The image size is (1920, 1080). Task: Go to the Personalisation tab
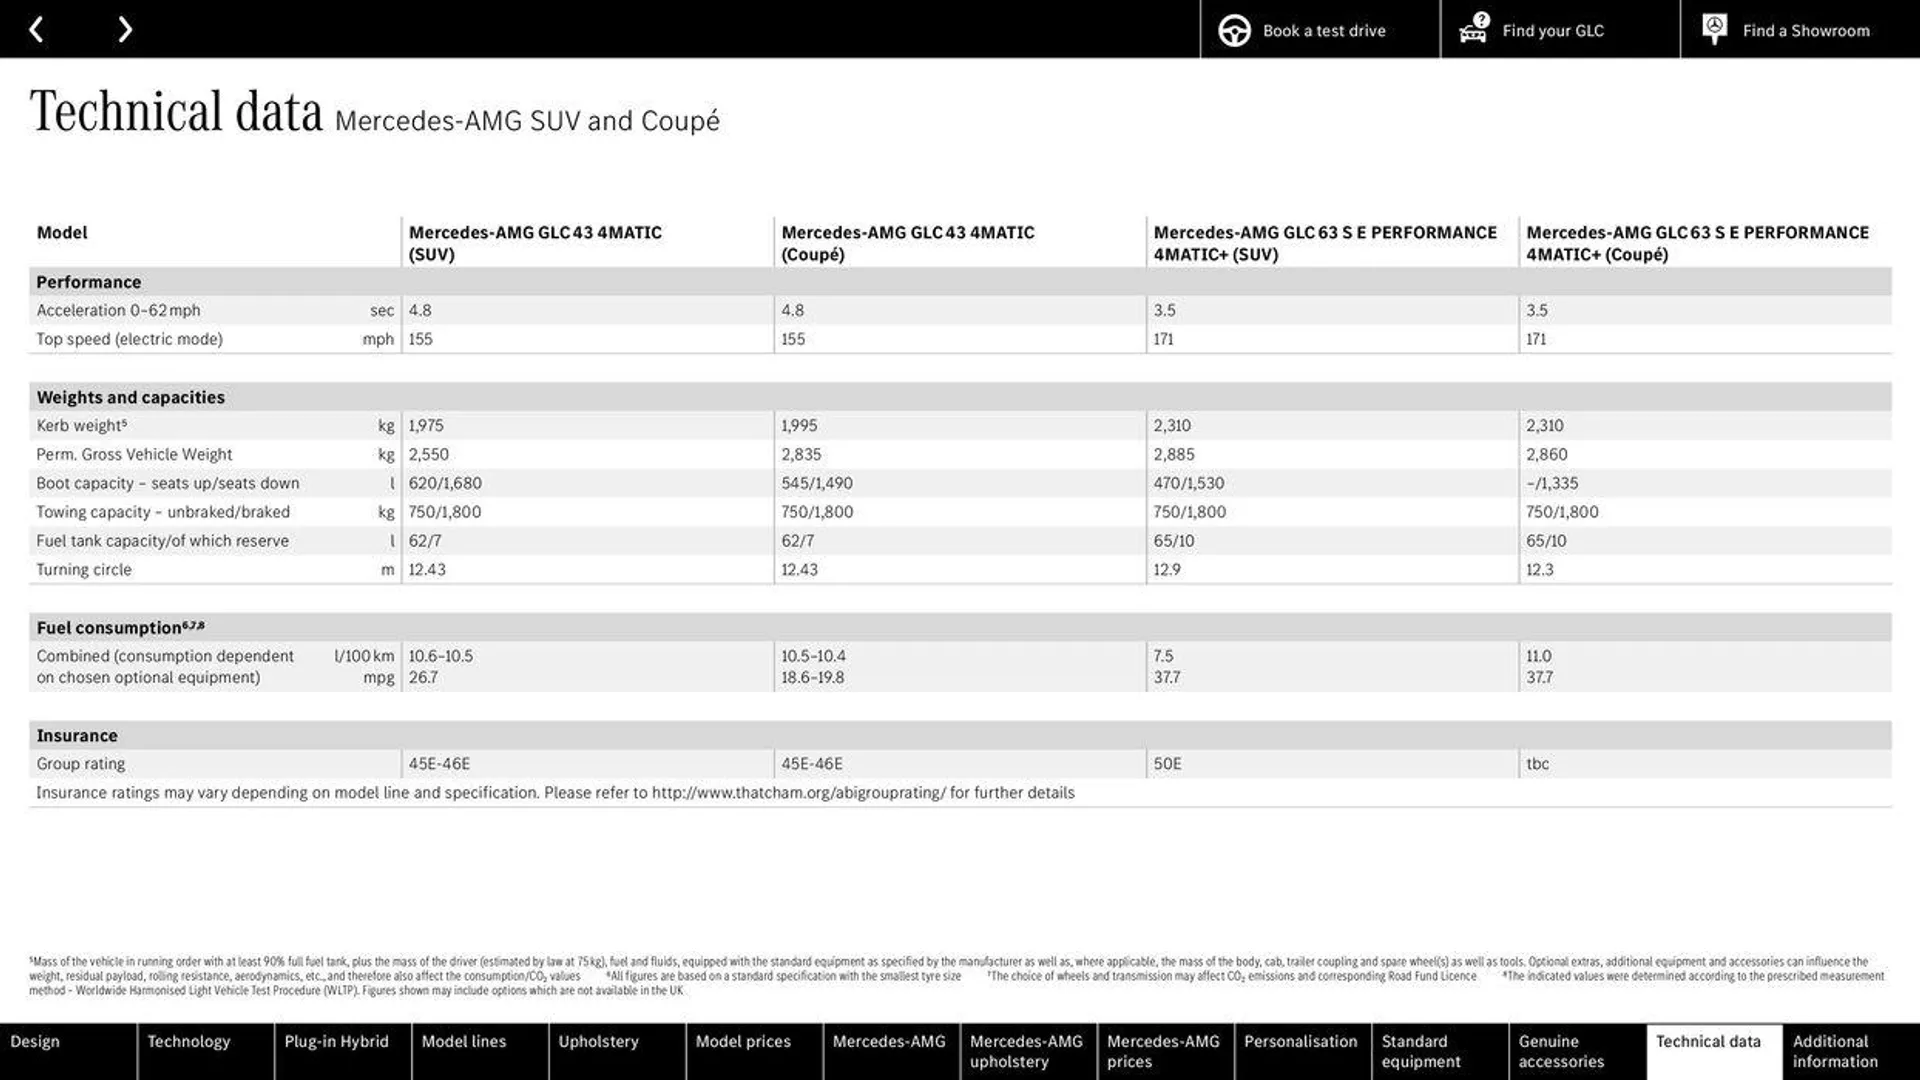[x=1301, y=1051]
